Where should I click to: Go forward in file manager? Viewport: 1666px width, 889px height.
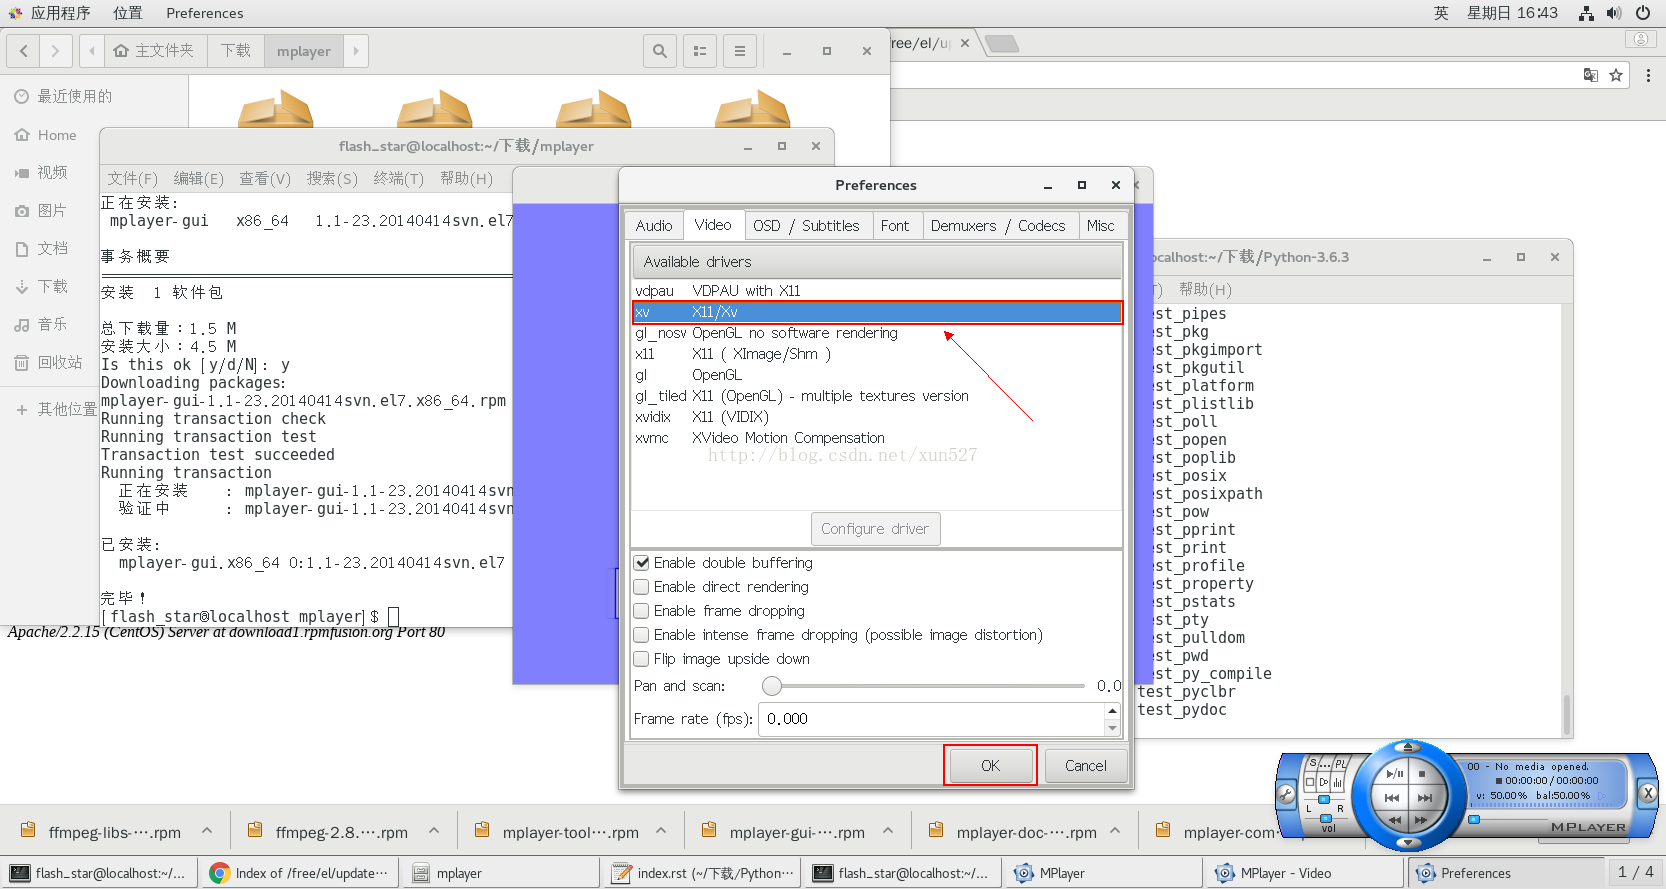pos(56,51)
